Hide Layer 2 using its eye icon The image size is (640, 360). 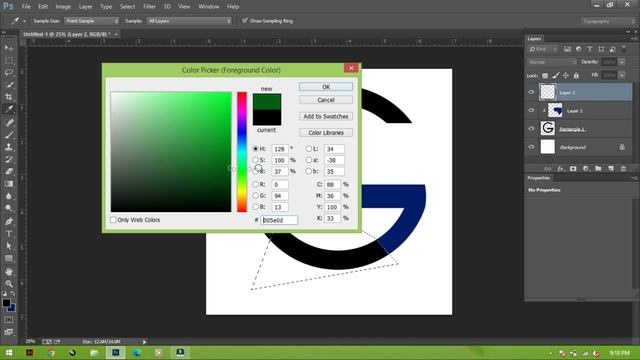pos(531,92)
